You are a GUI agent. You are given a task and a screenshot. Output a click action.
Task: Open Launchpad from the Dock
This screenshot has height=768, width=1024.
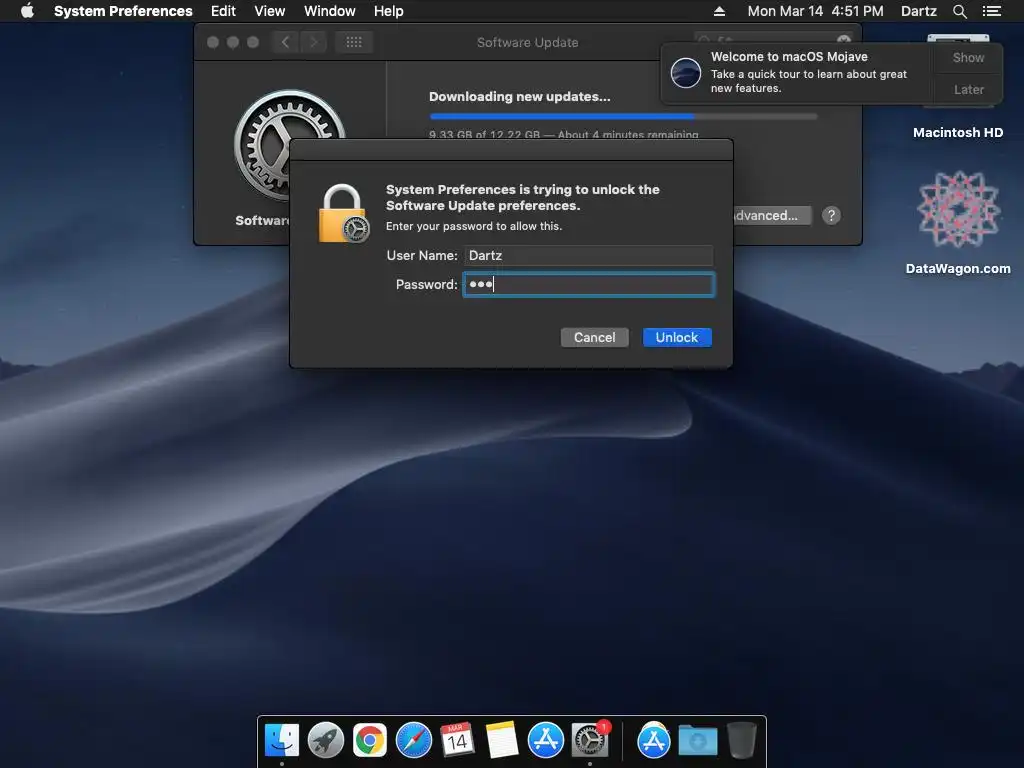[326, 741]
